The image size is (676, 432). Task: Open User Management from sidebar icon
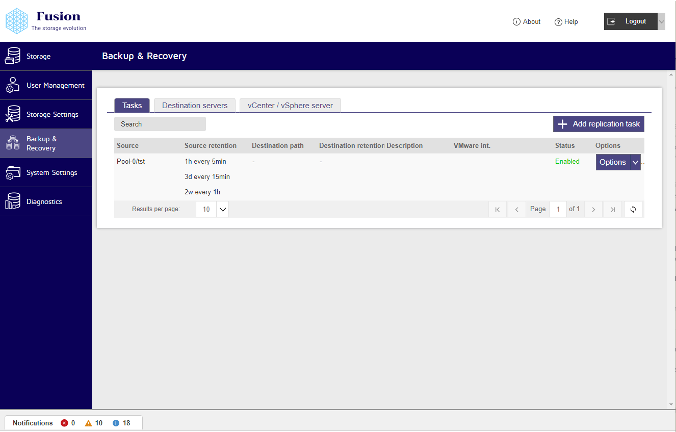(13, 85)
